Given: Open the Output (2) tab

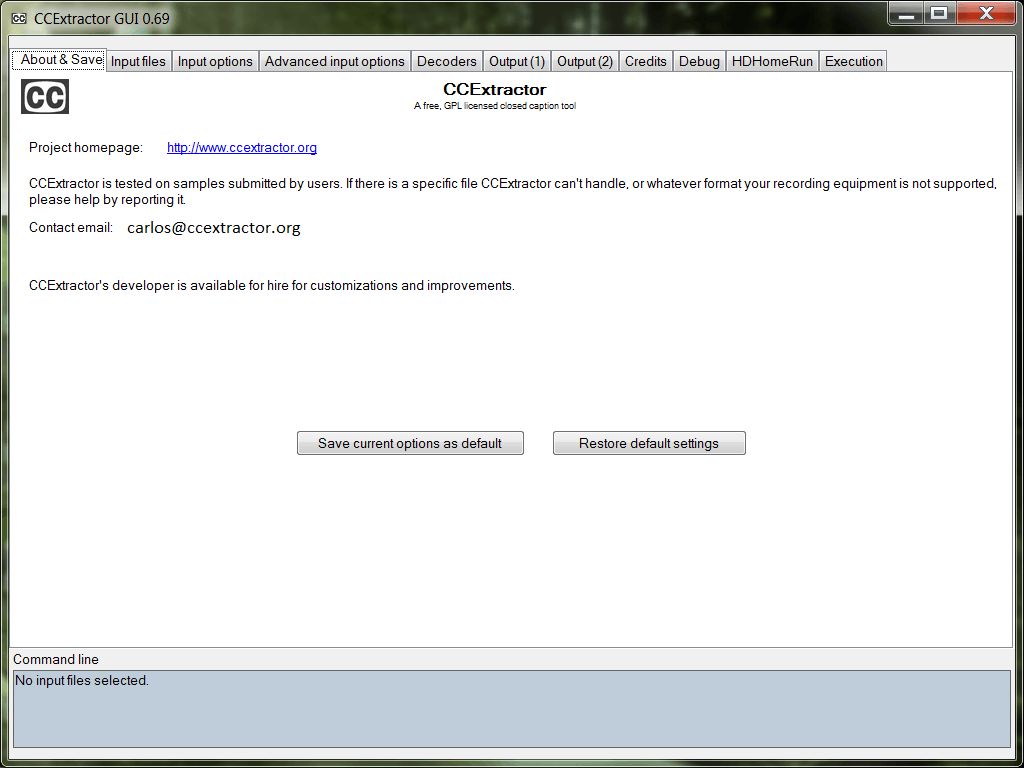Looking at the screenshot, I should tap(585, 61).
